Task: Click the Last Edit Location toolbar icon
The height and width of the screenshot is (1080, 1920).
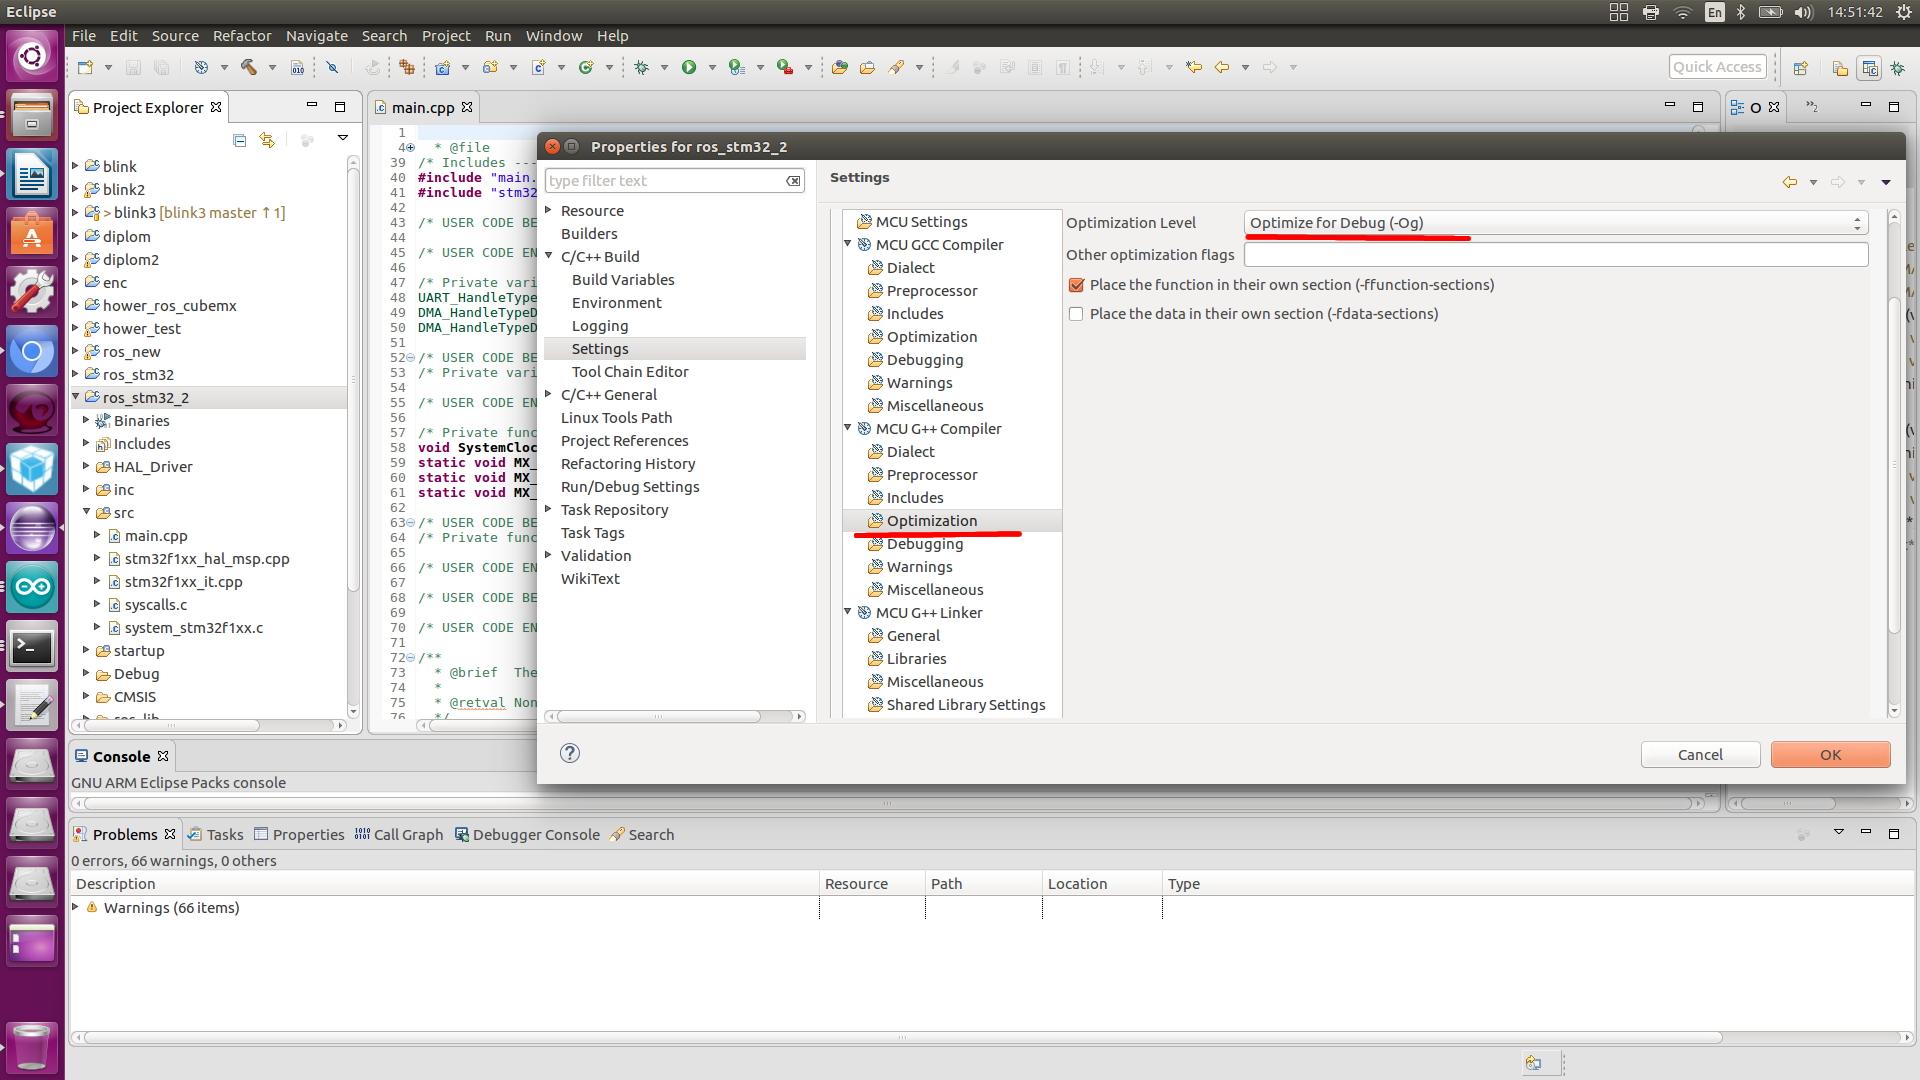Action: coord(1193,67)
